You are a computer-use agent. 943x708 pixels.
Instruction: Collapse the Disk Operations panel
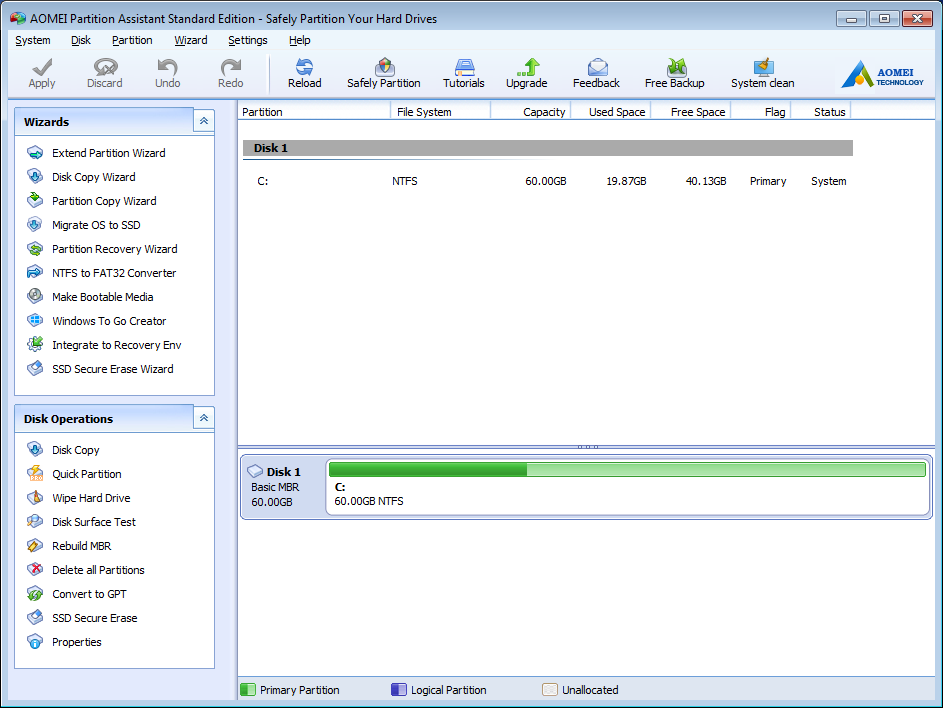click(204, 418)
